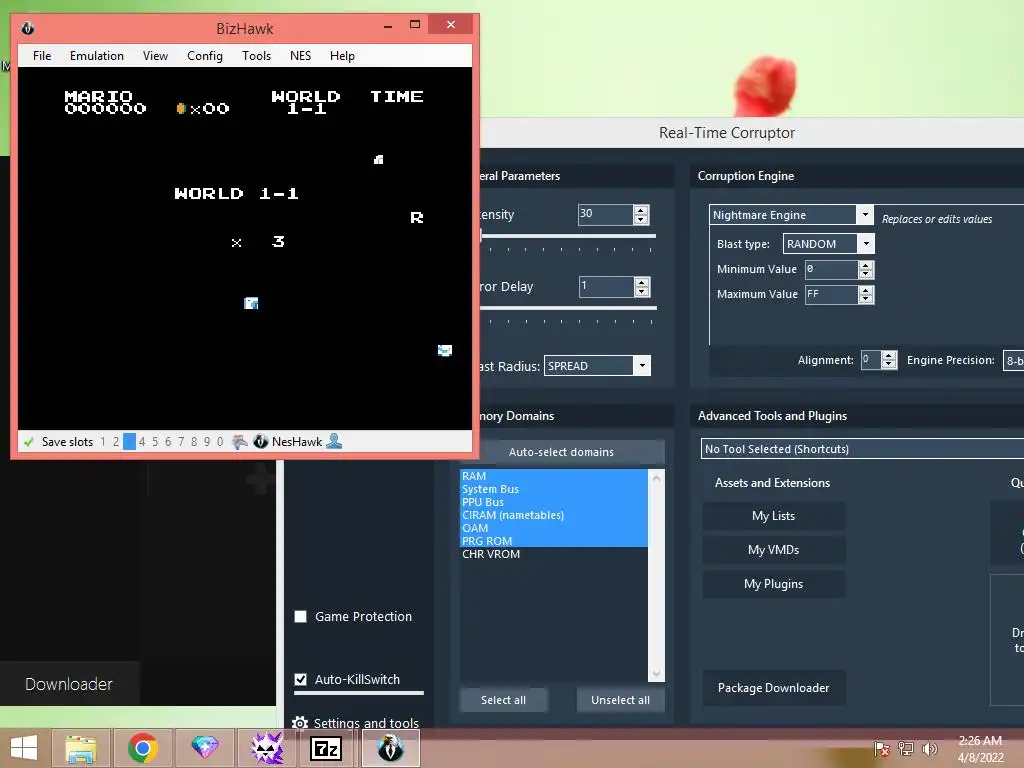The image size is (1024, 768).
Task: Increase Alignment value with up arrow
Action: point(889,355)
